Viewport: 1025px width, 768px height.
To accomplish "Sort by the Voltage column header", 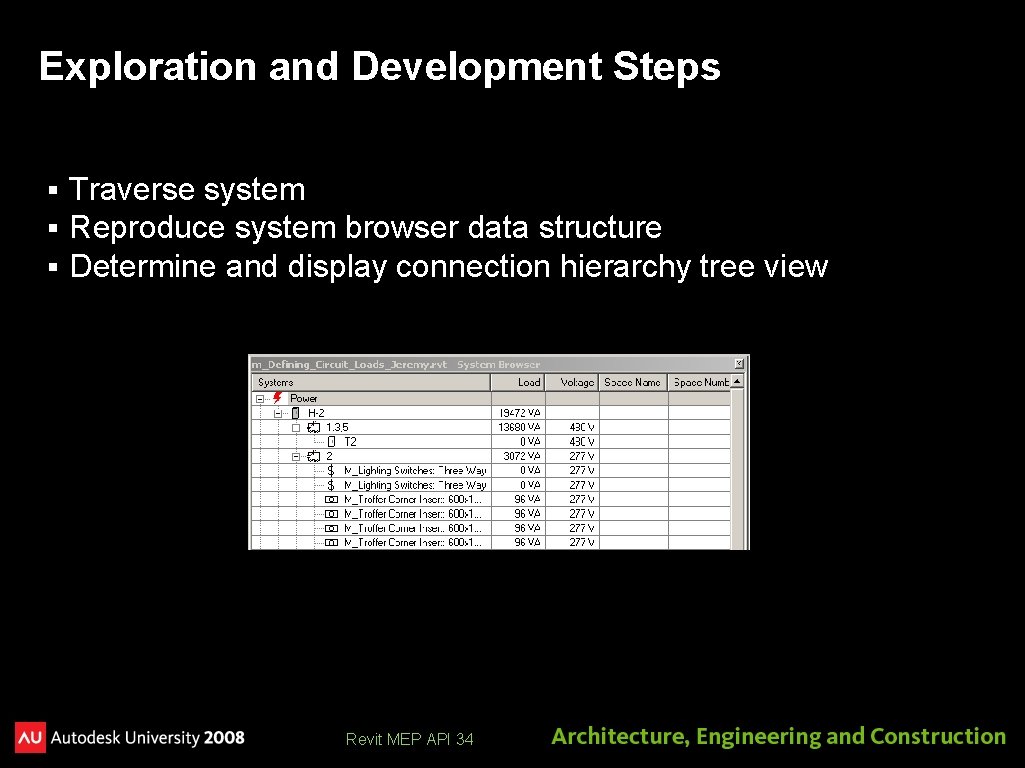I will pos(571,382).
